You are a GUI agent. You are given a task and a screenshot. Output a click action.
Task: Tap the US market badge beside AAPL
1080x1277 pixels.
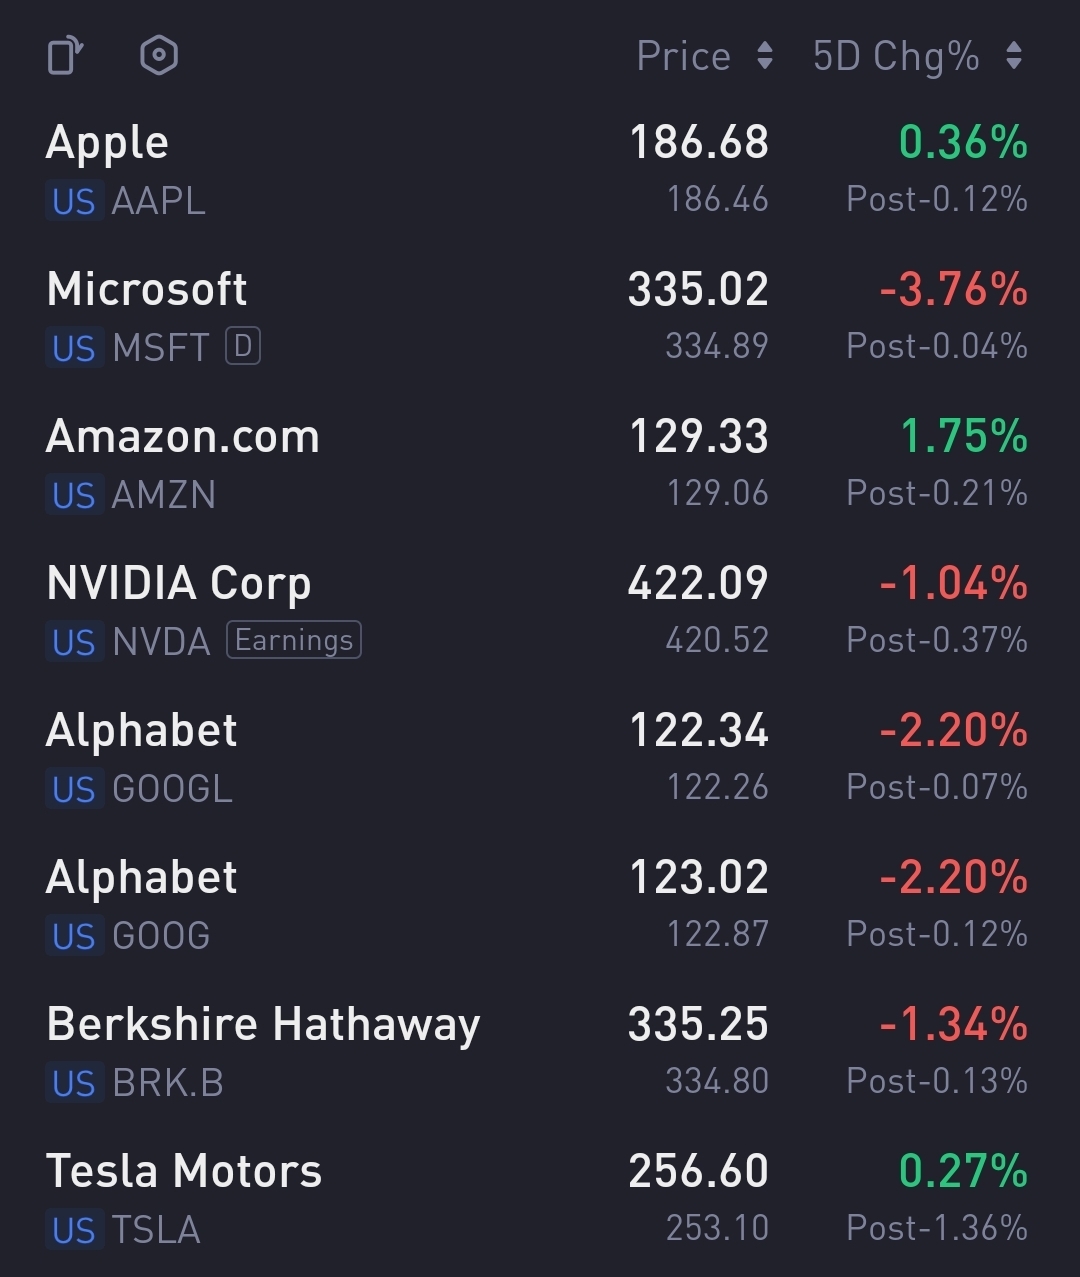74,201
